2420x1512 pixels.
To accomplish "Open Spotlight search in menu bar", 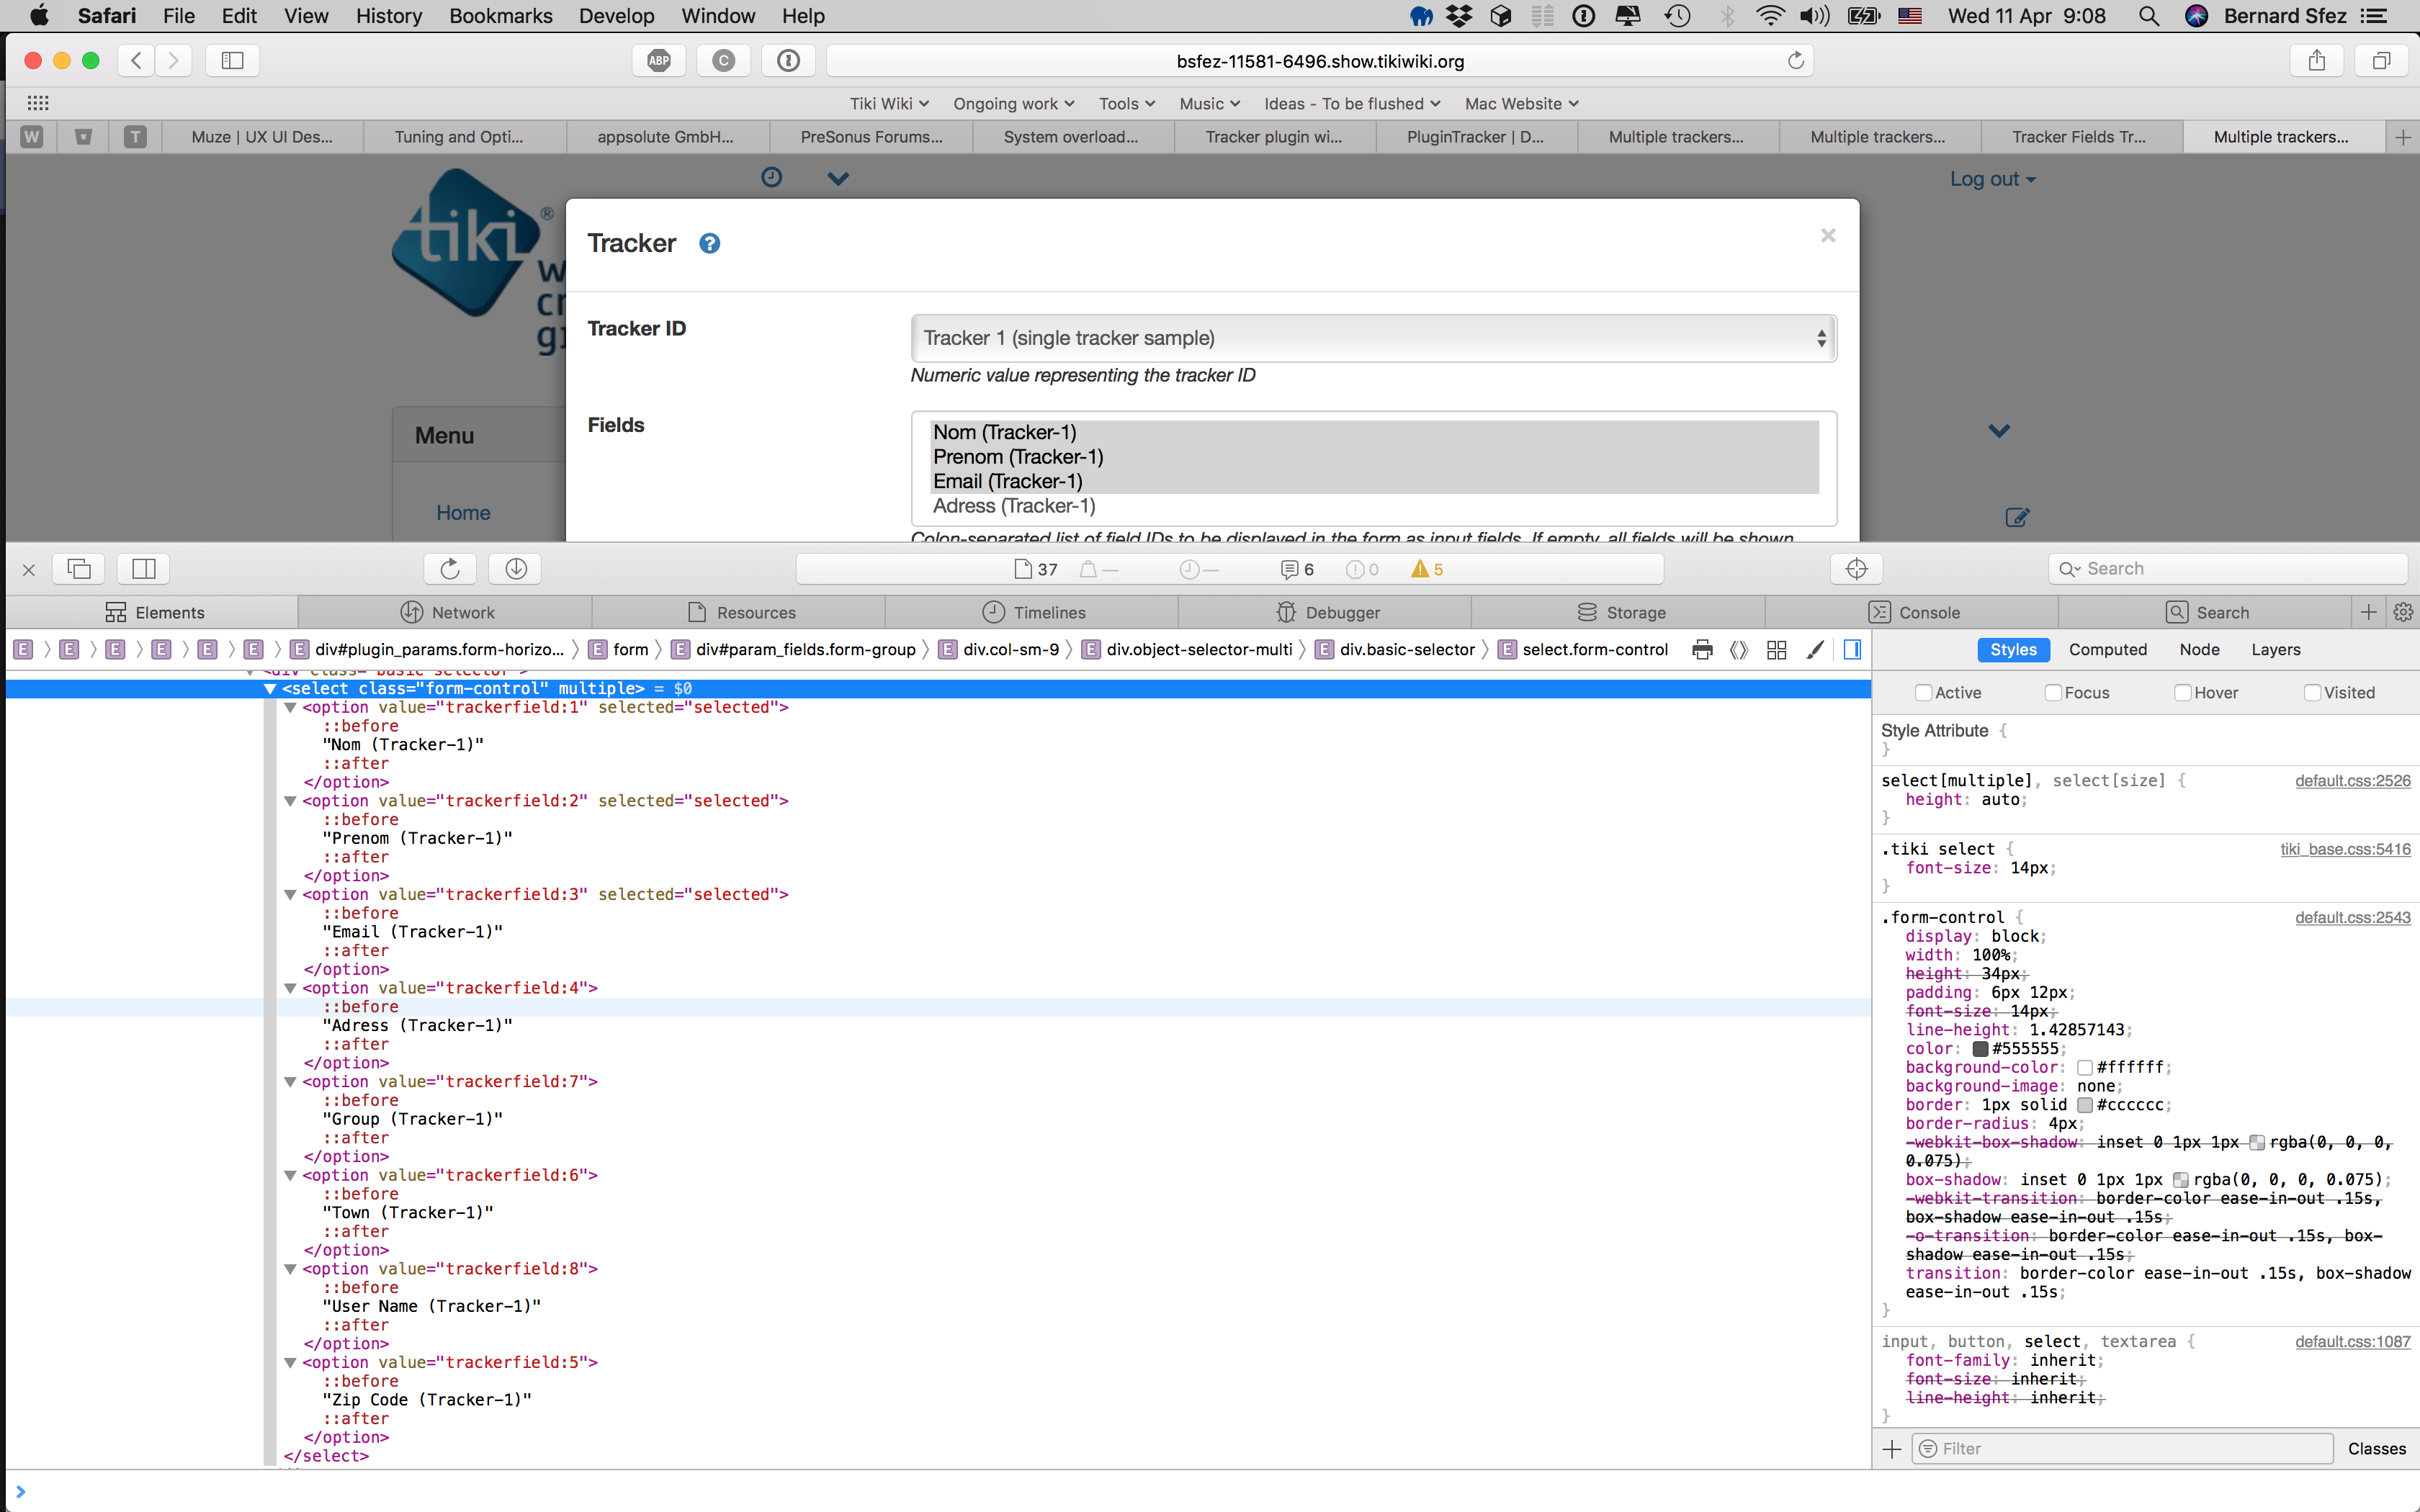I will coord(2148,16).
